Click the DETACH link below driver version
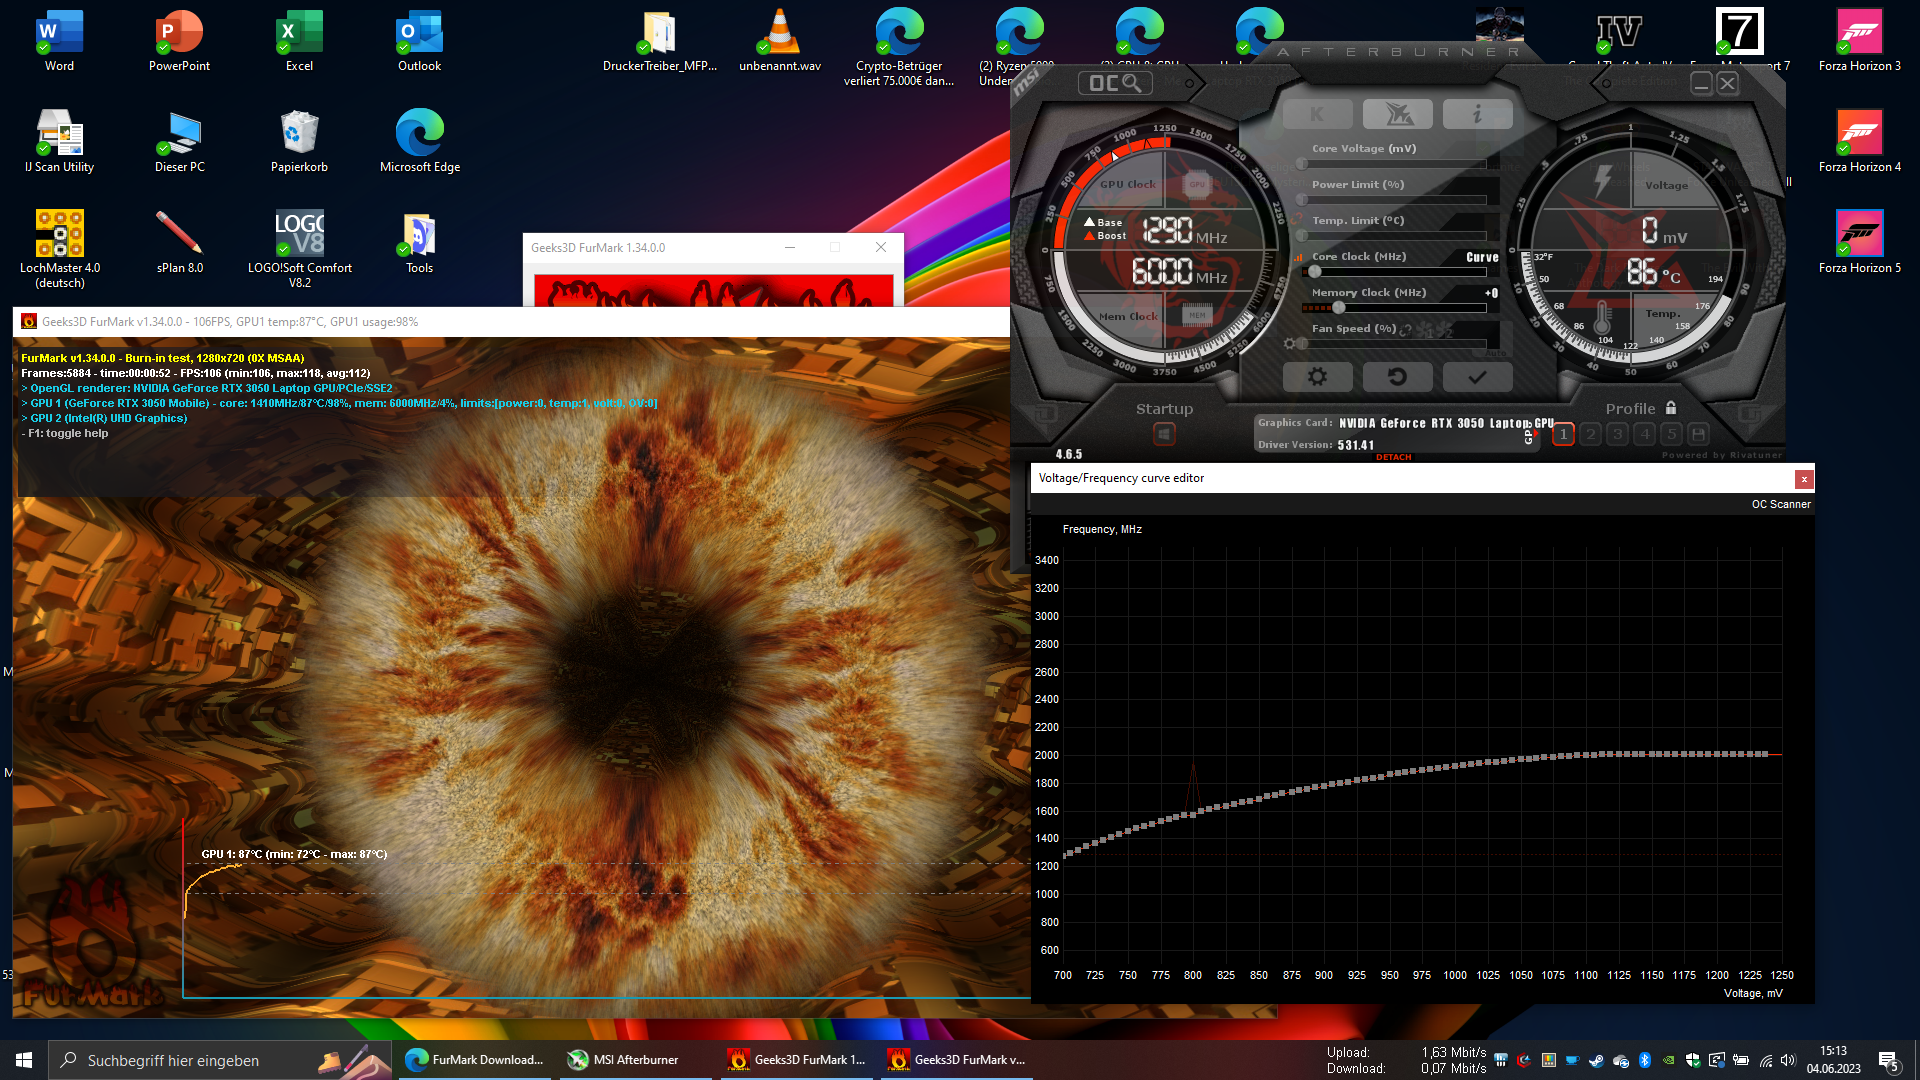Viewport: 1920px width, 1080px height. [x=1393, y=457]
